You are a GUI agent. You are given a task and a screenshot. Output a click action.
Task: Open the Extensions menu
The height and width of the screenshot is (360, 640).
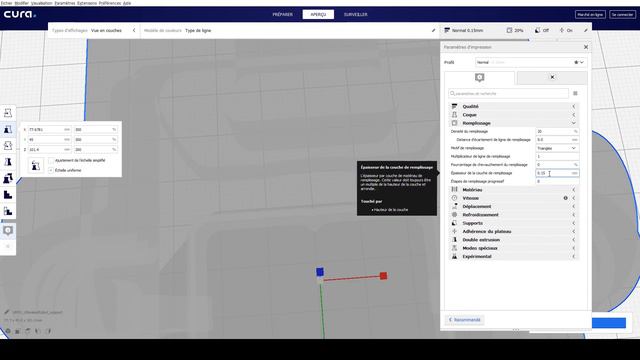pos(87,3)
